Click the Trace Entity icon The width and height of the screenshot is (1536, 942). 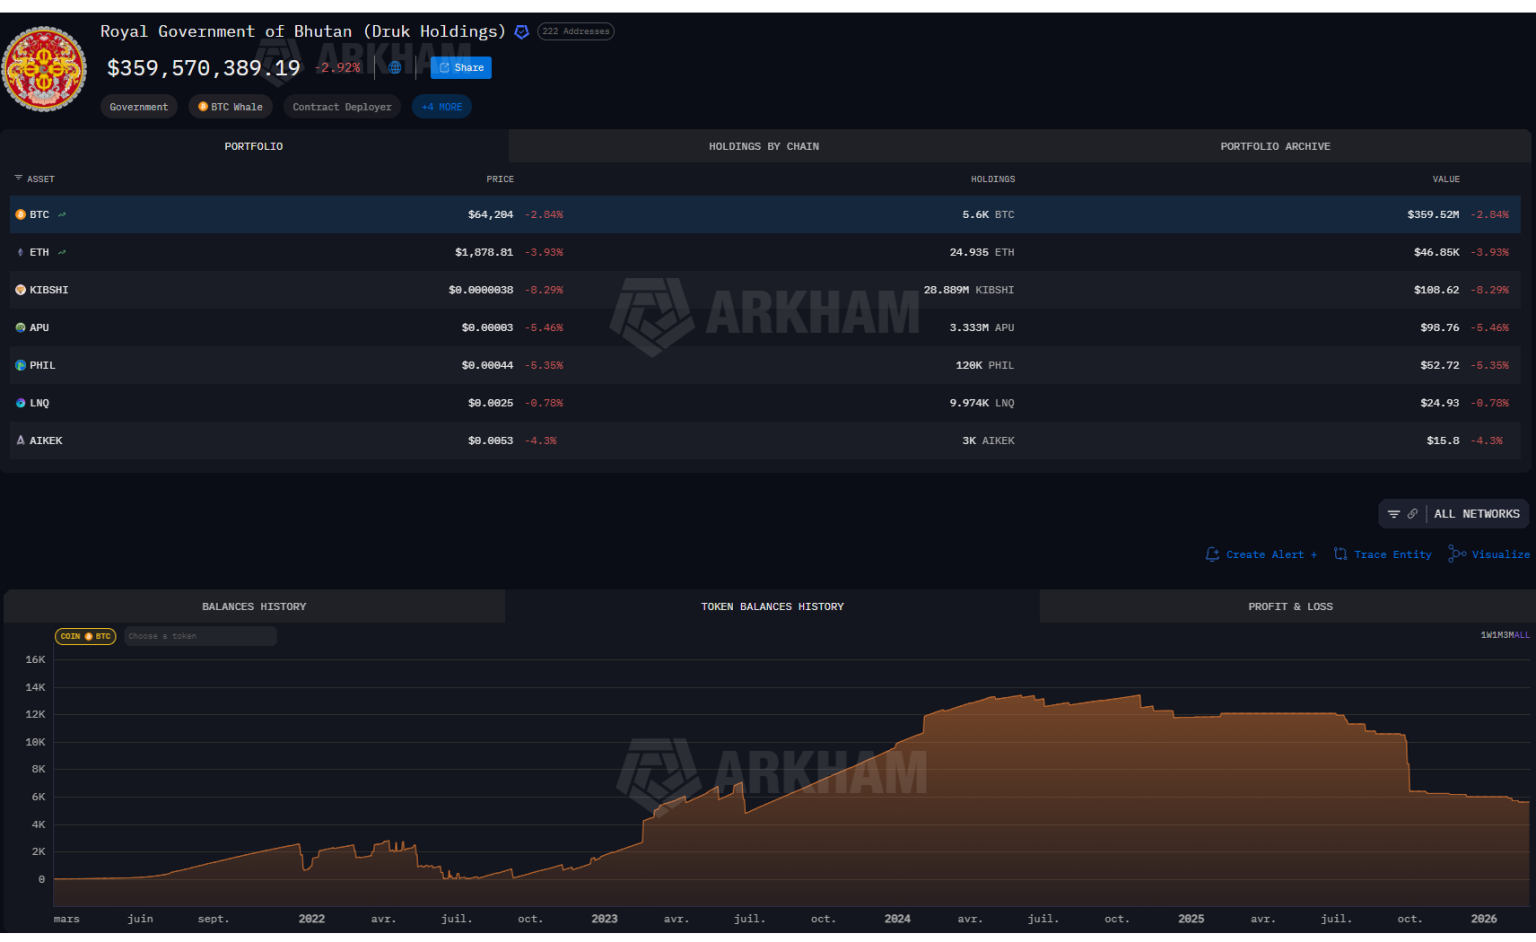coord(1339,553)
